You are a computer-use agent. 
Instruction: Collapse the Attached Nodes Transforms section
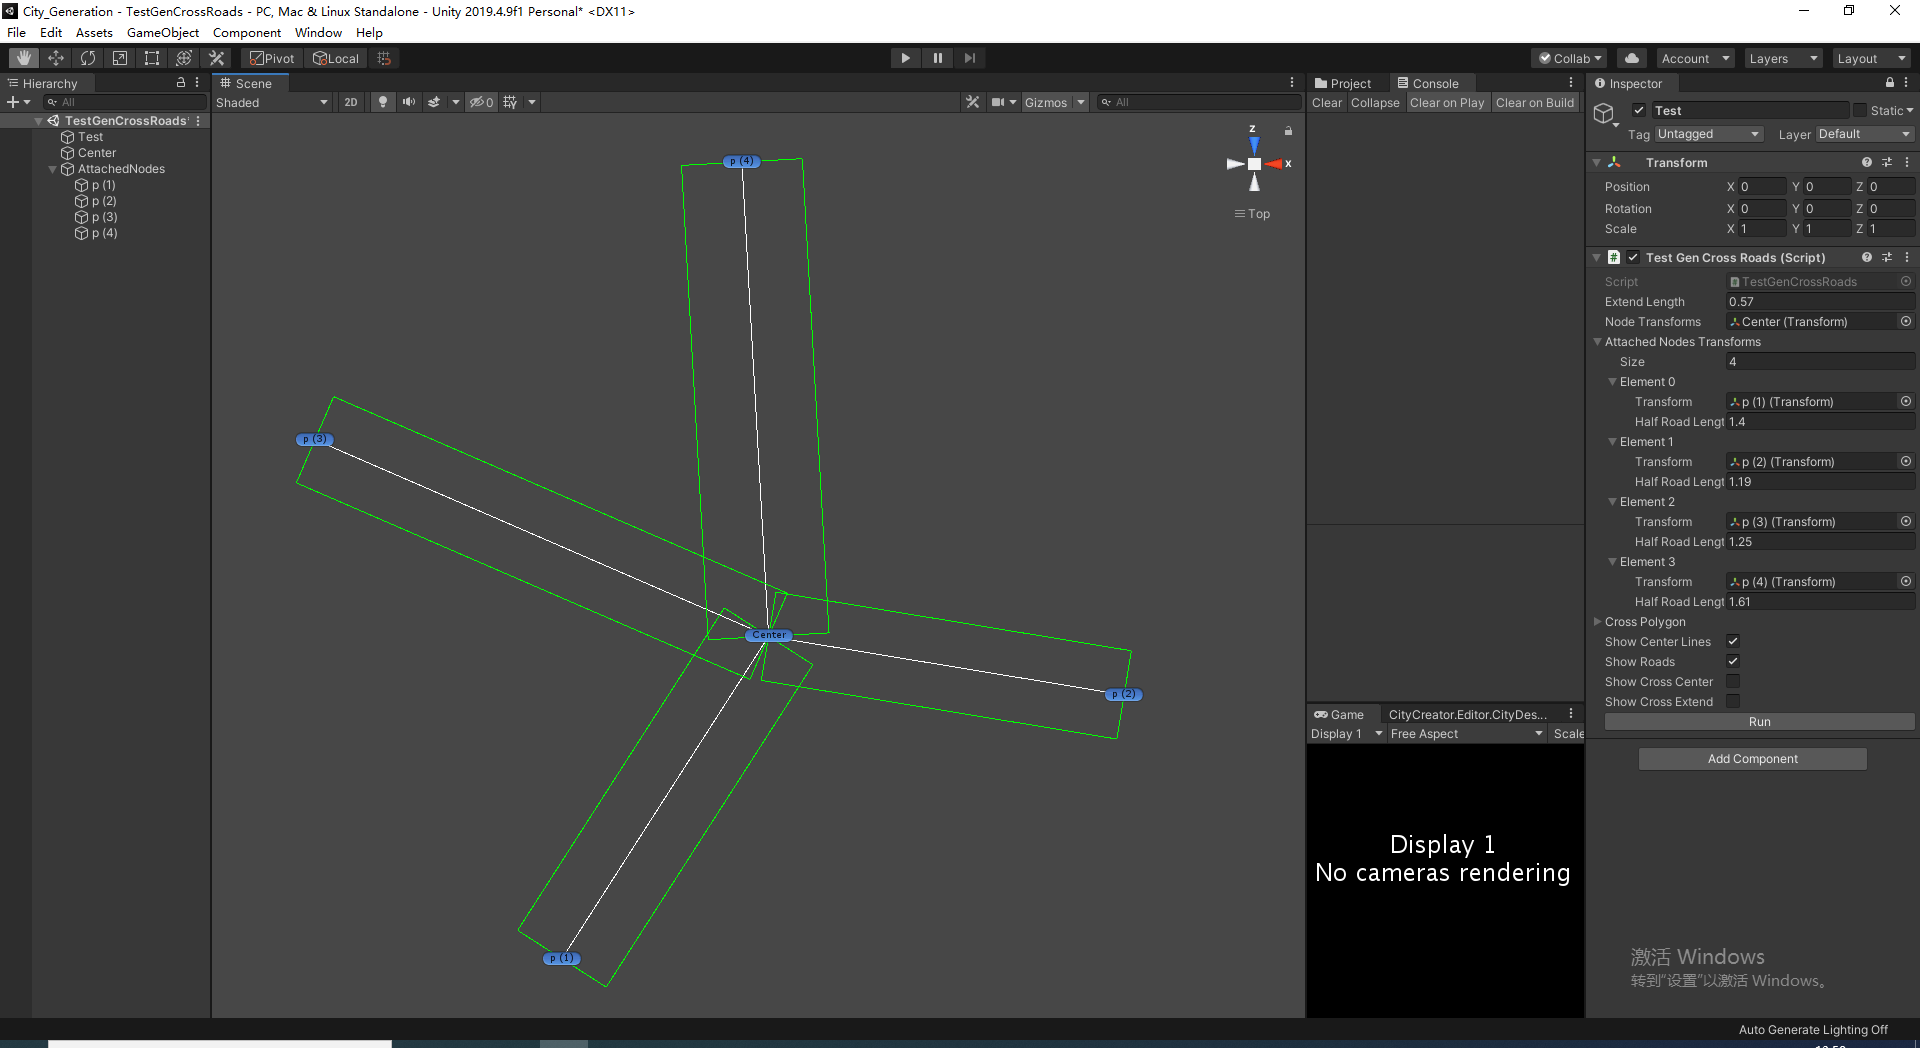1598,341
